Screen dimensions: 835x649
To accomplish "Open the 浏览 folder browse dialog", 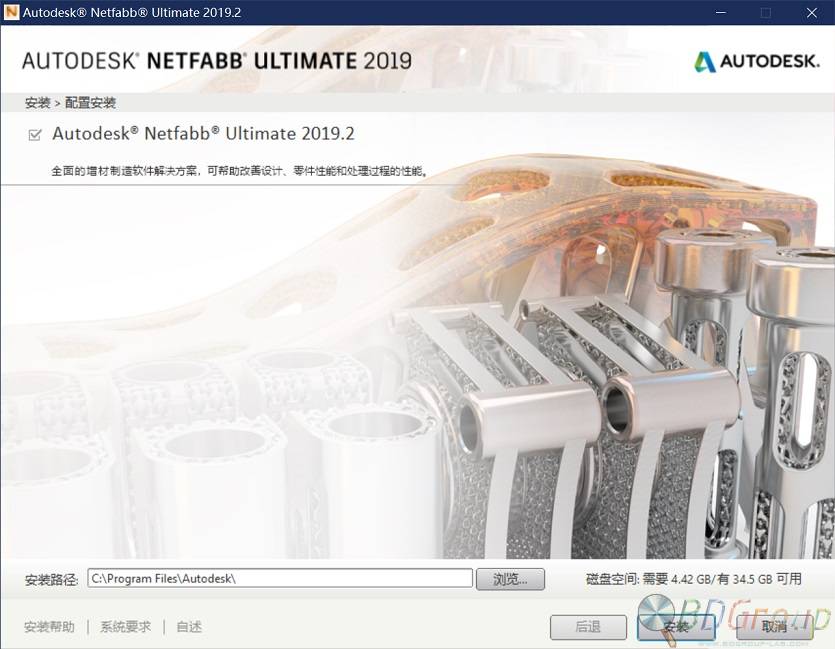I will click(510, 578).
